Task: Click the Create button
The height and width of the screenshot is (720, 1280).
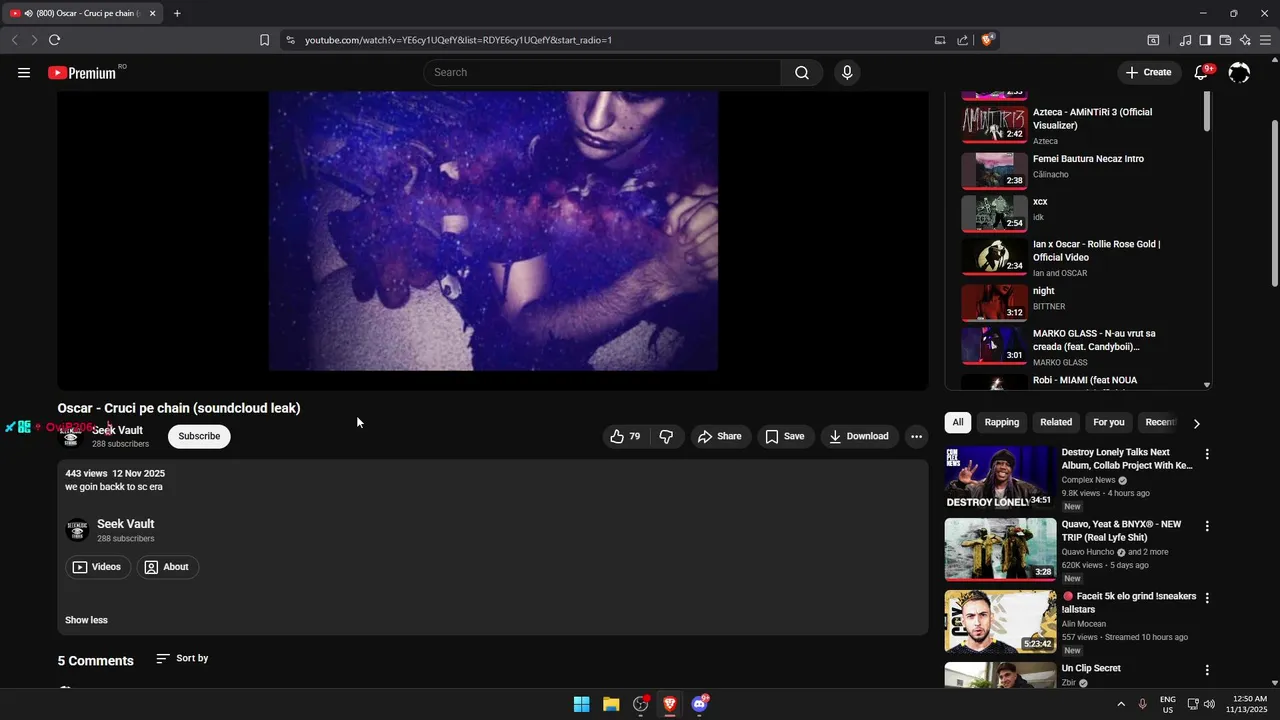Action: coord(1148,72)
